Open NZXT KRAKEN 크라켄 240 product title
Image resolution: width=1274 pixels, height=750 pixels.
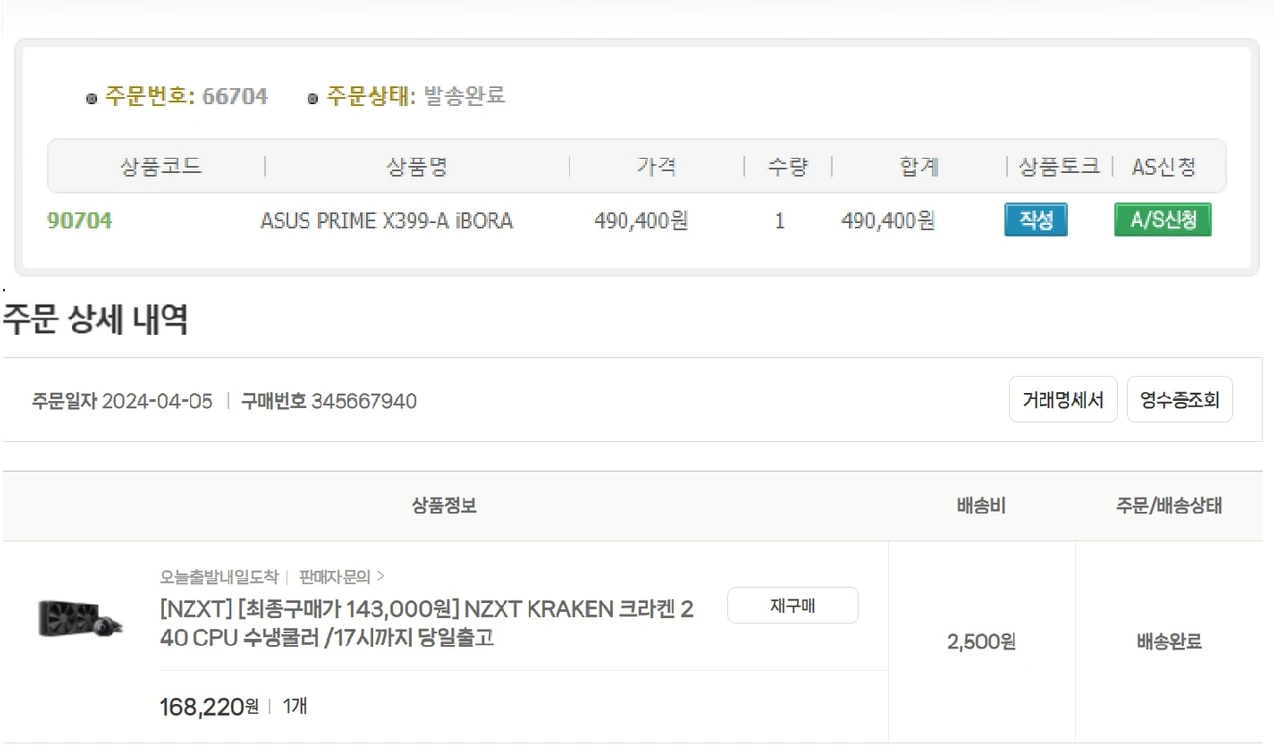pyautogui.click(x=427, y=623)
